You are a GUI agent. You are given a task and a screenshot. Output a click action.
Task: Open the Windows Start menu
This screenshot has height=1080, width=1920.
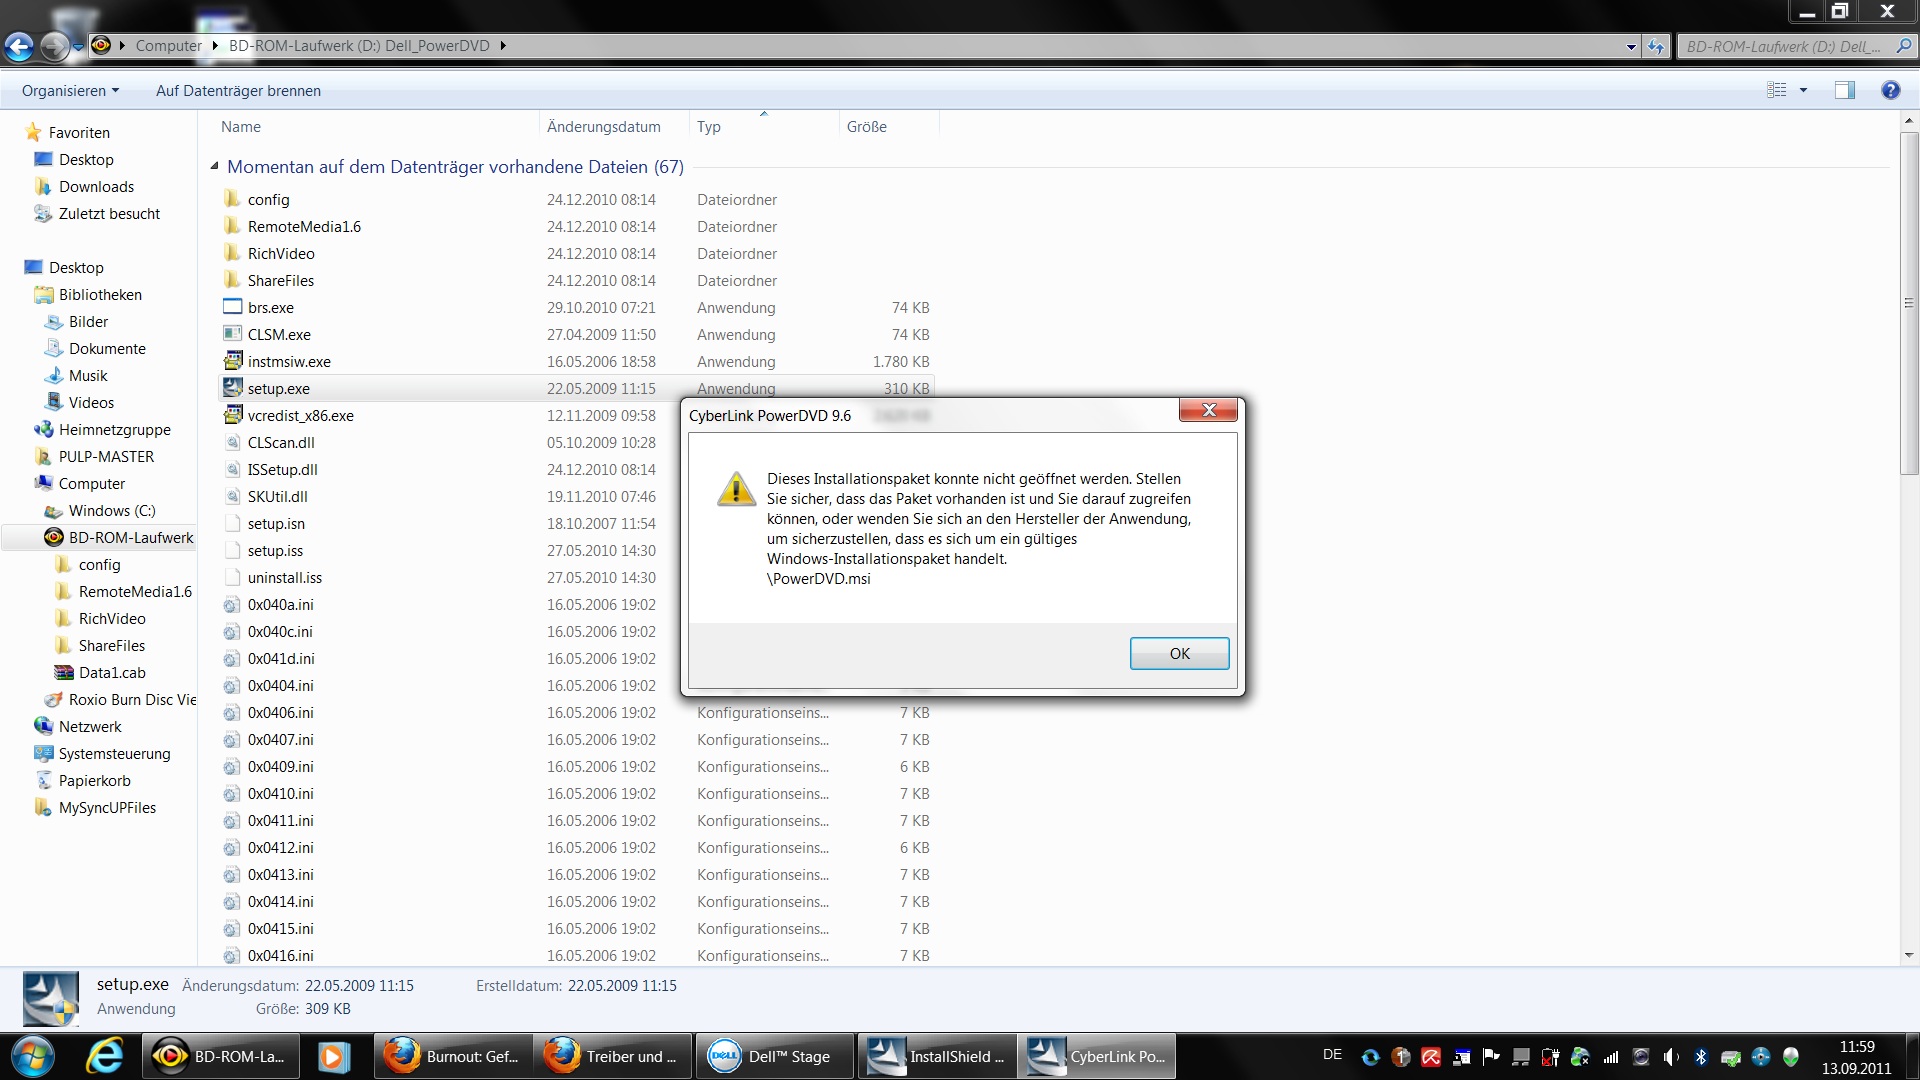tap(32, 1056)
